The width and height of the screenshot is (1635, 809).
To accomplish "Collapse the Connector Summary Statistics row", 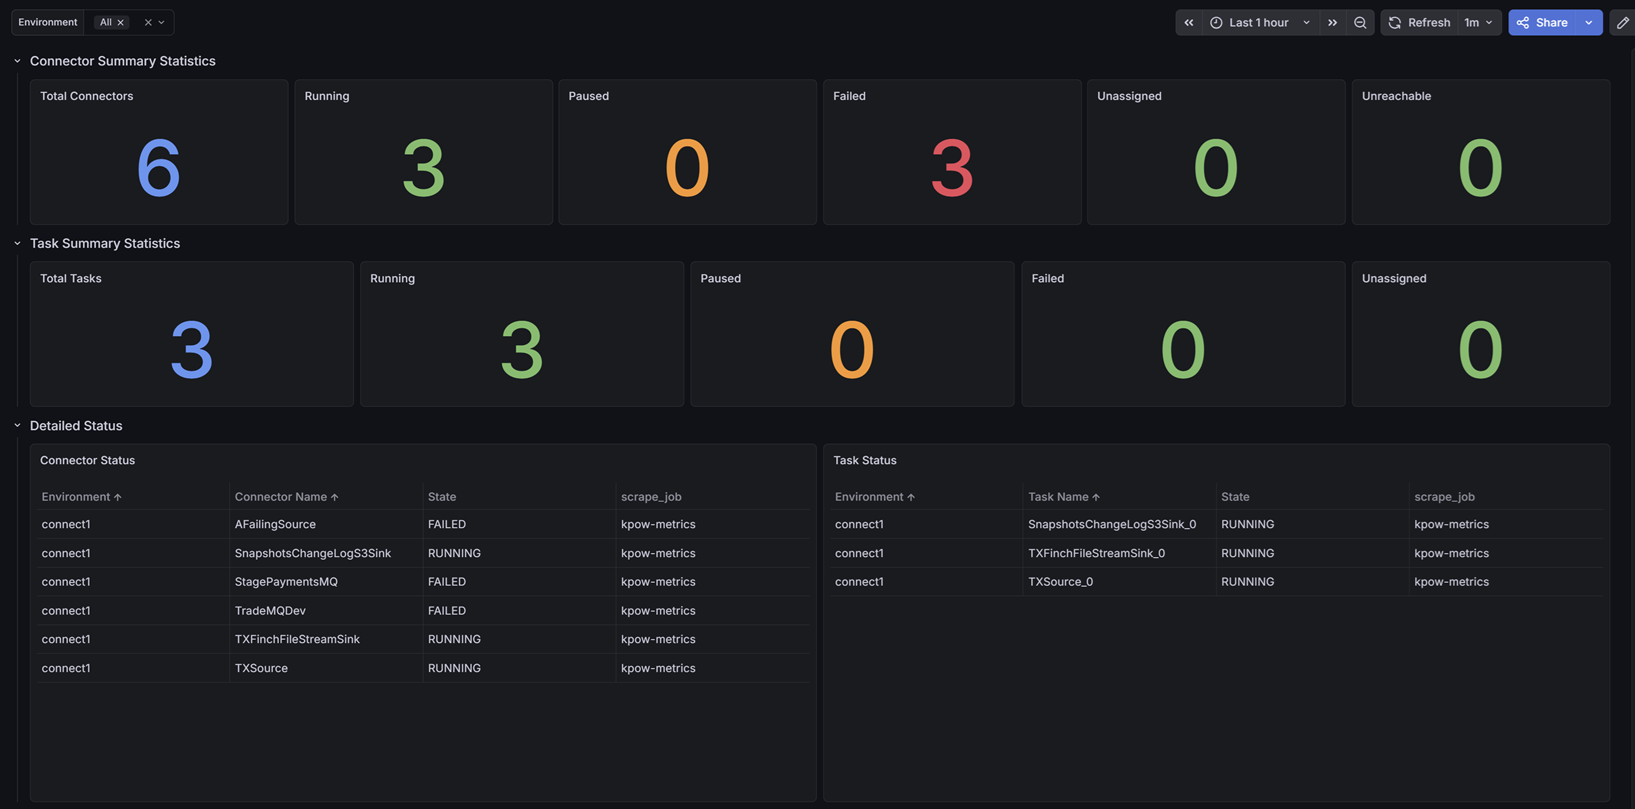I will pos(17,61).
